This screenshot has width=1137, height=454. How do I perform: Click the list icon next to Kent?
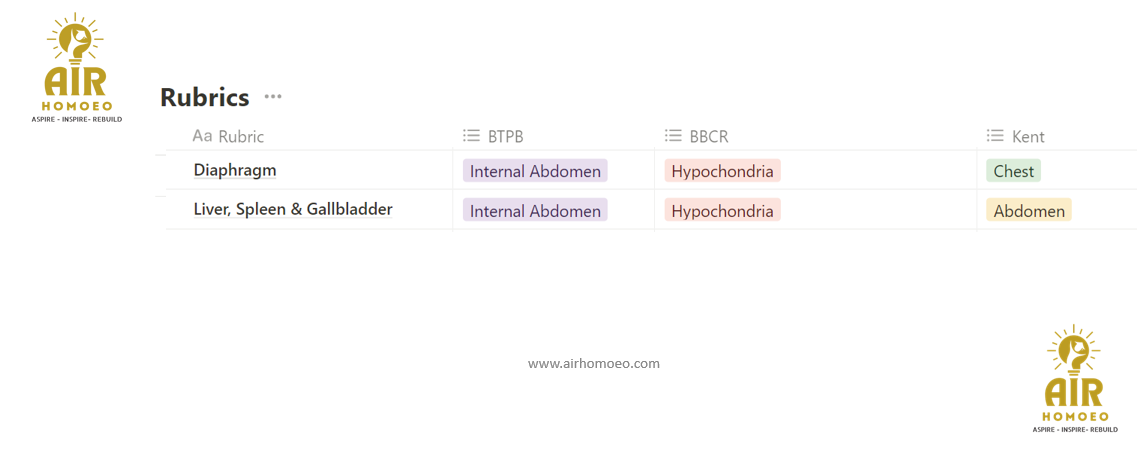point(995,136)
